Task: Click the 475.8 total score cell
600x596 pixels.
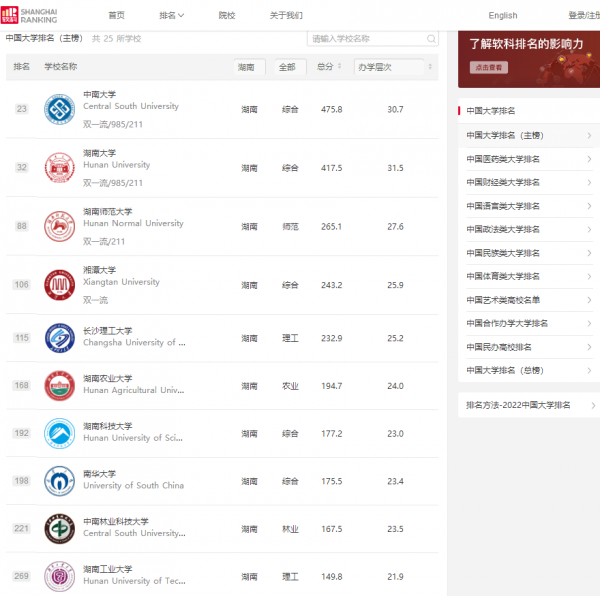Action: tap(332, 109)
